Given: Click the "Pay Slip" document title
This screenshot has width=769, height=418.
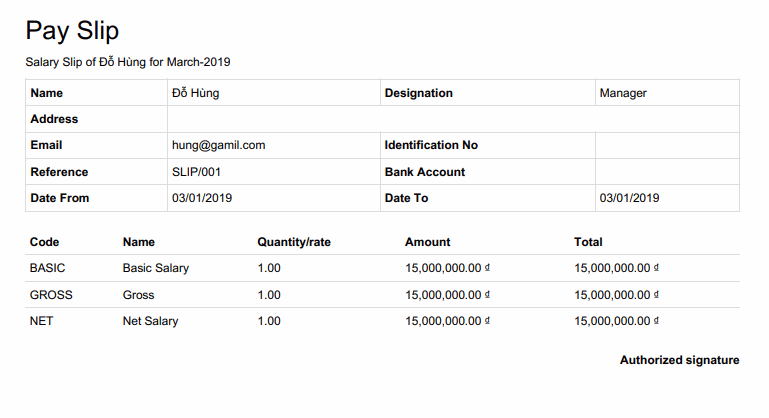Looking at the screenshot, I should pos(72,31).
